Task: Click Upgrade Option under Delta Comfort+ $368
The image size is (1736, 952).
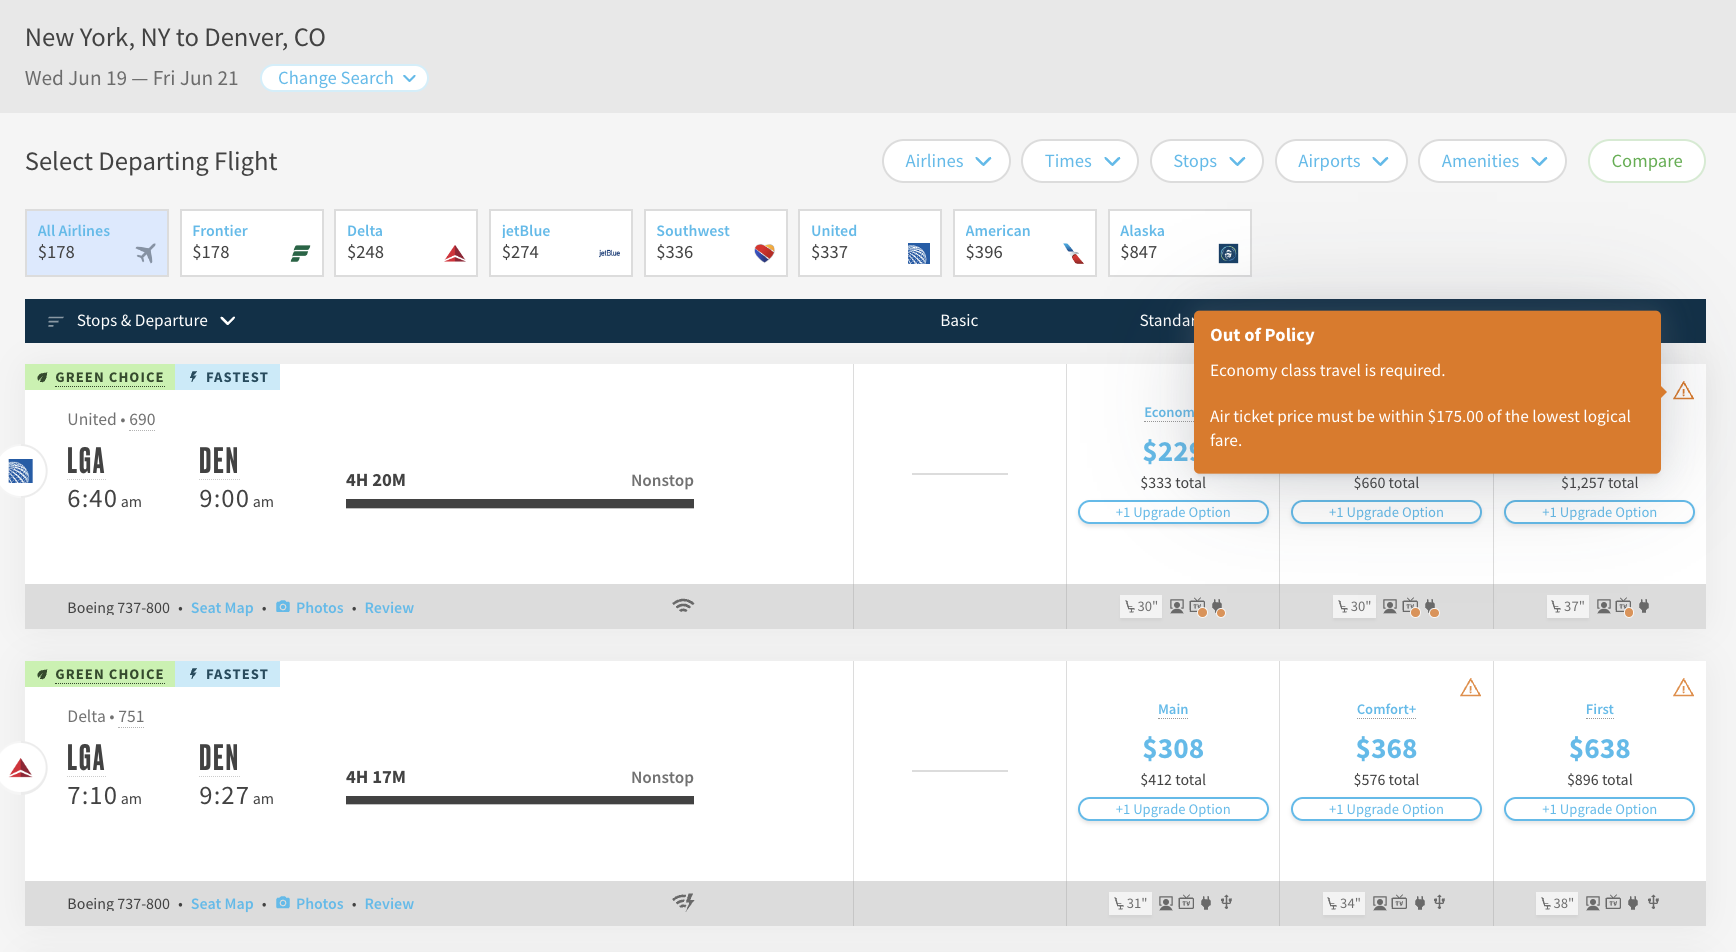Action: (x=1386, y=809)
